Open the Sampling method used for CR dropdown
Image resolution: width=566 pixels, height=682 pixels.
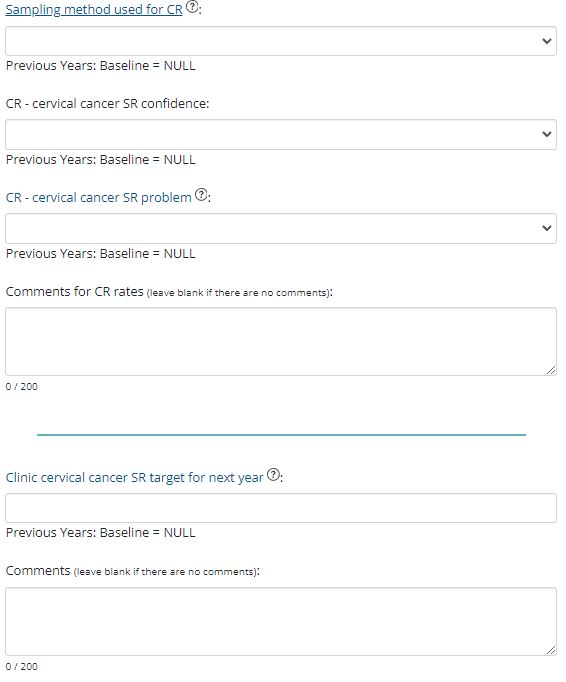click(x=281, y=41)
